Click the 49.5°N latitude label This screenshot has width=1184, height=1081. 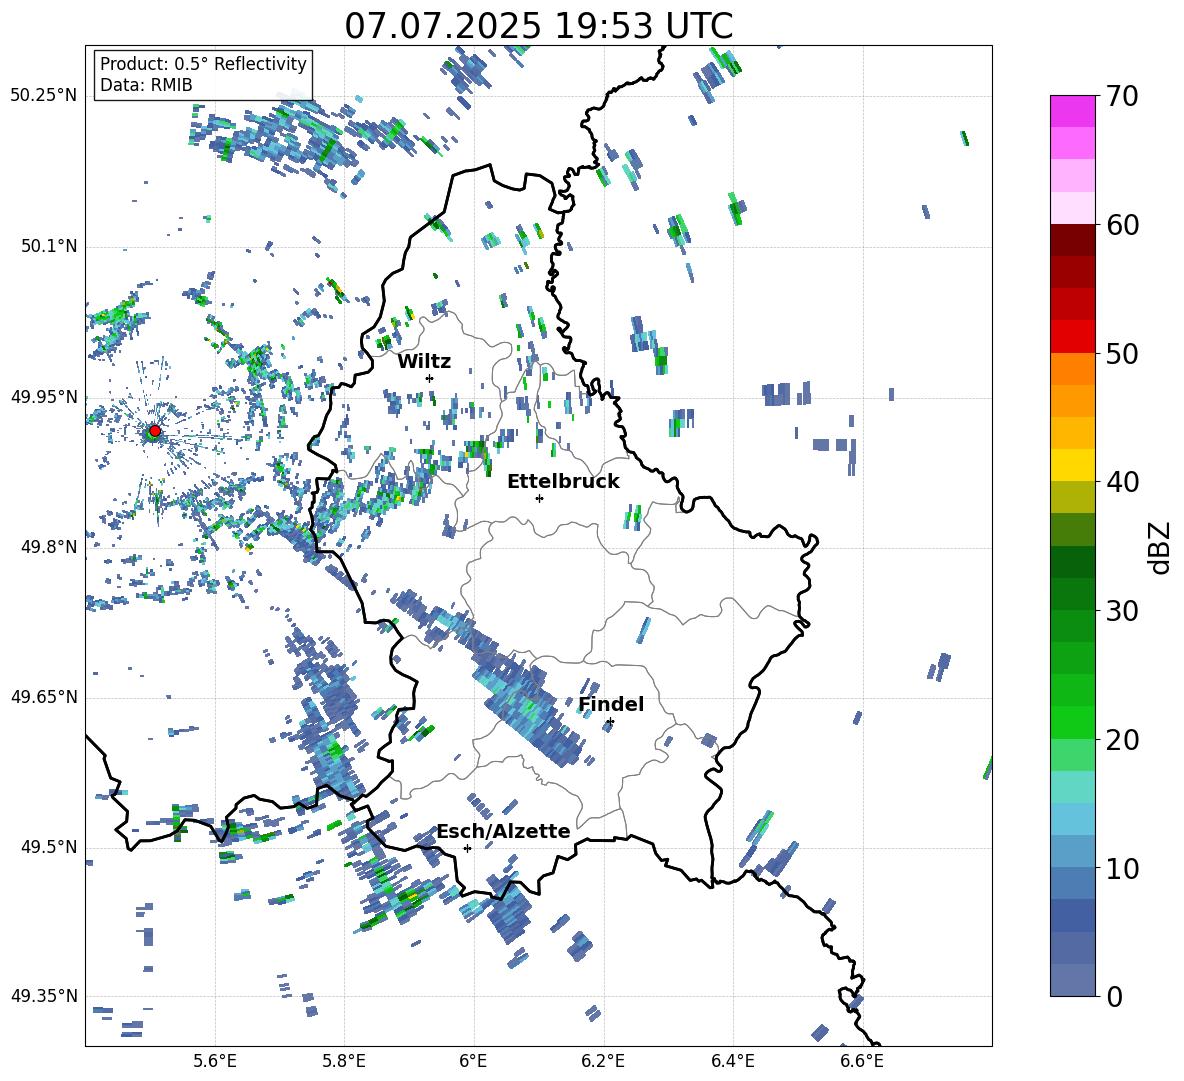48,847
